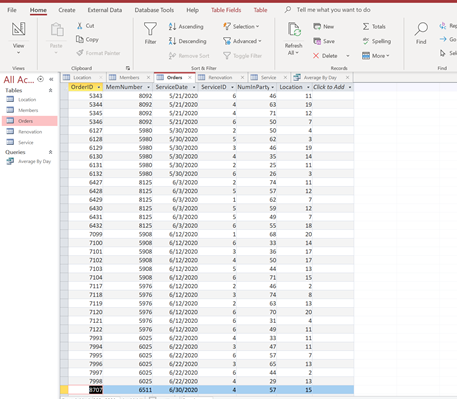Screen dimensions: 457x399
Task: Open the ServiceID column dropdown arrow
Action: (x=232, y=87)
